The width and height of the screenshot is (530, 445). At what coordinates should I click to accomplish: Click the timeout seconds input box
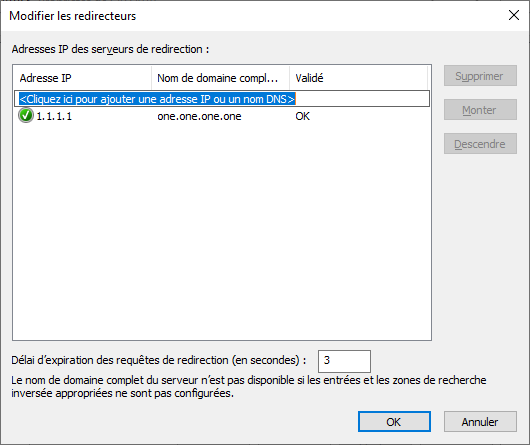click(x=344, y=361)
